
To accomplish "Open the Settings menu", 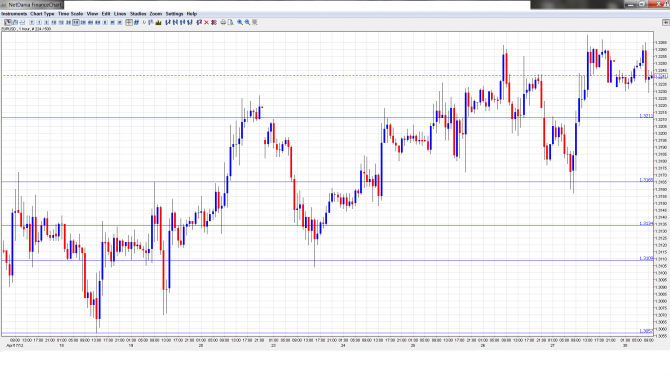I will [x=174, y=14].
